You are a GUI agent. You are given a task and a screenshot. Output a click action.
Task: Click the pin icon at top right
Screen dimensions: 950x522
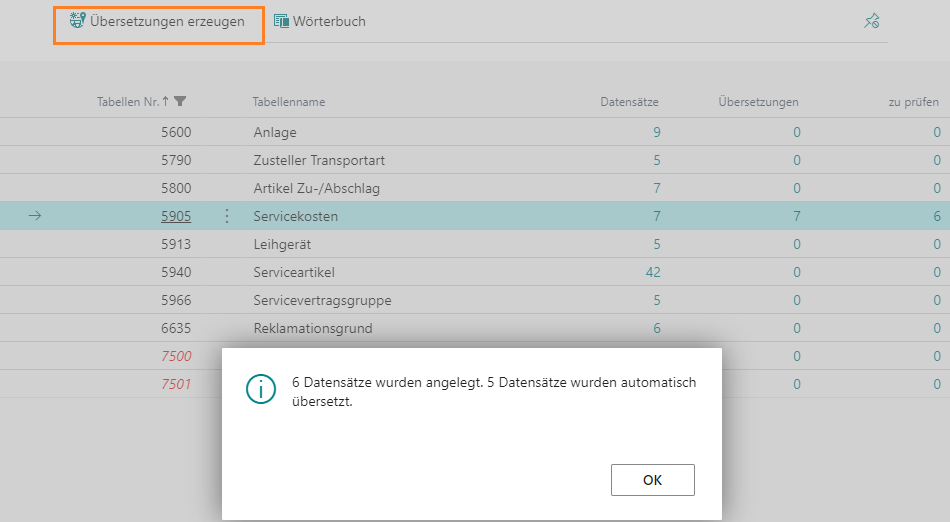[871, 21]
